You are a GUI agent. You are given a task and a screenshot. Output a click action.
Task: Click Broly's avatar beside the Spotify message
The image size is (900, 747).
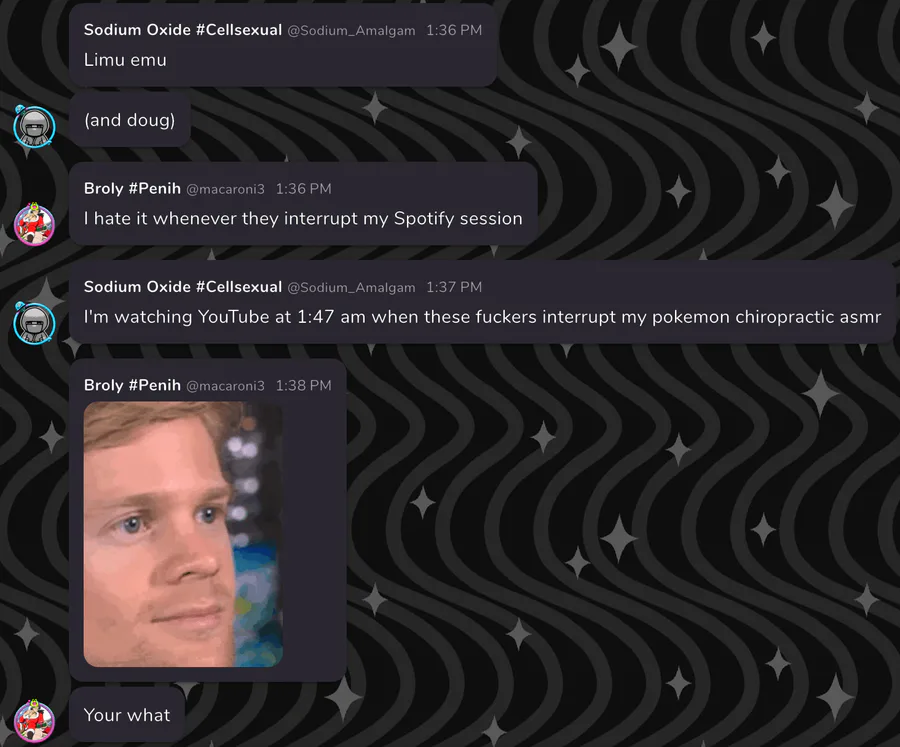[34, 224]
